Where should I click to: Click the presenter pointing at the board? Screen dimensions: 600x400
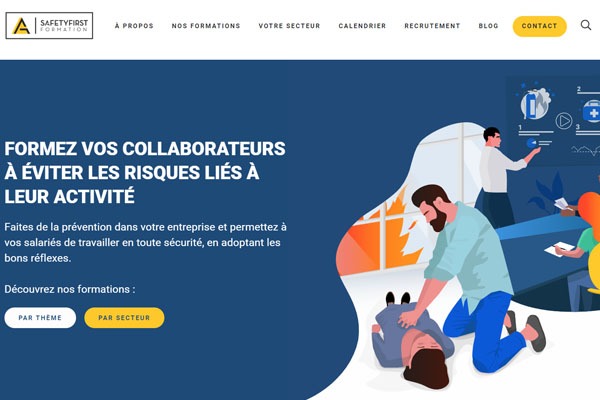pos(503,176)
